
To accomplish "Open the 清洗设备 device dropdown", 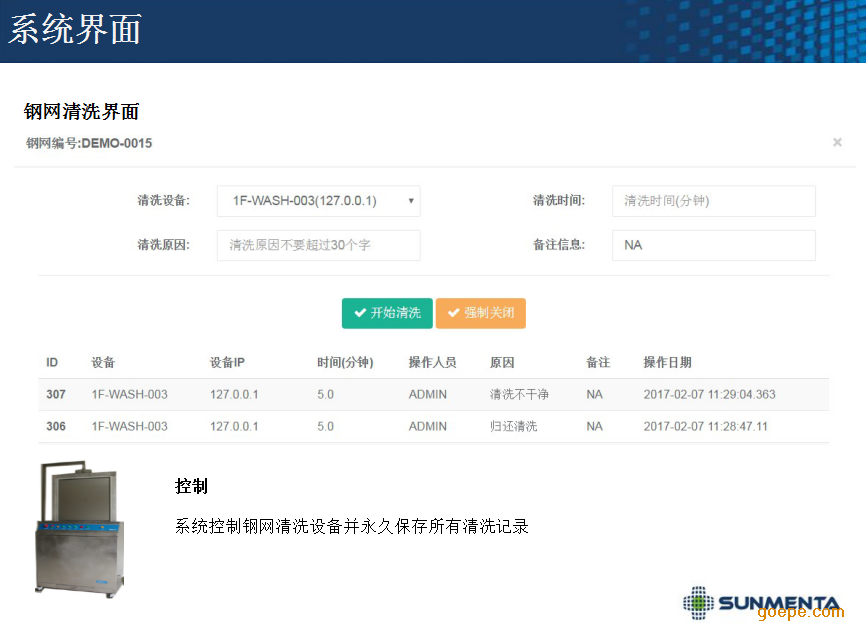I will [x=318, y=201].
